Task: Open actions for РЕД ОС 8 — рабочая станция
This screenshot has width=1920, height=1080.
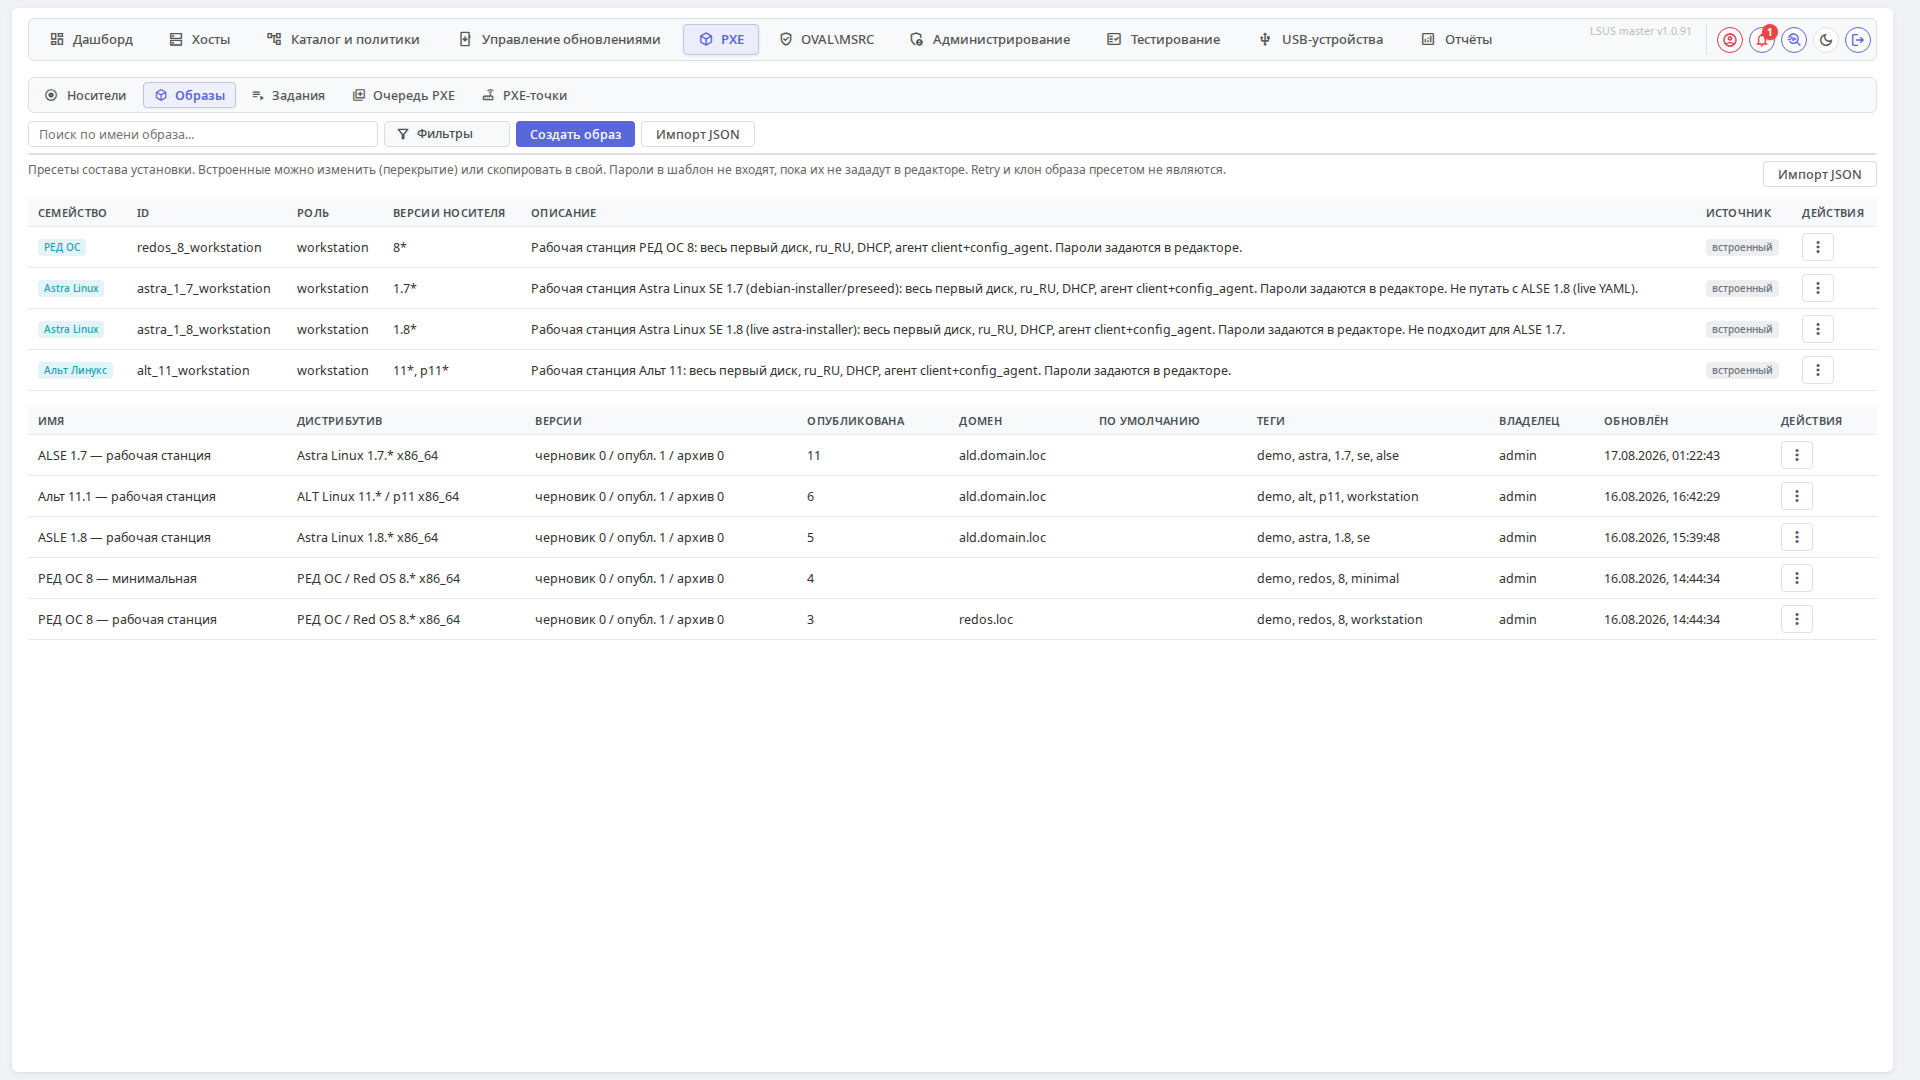Action: pos(1797,619)
